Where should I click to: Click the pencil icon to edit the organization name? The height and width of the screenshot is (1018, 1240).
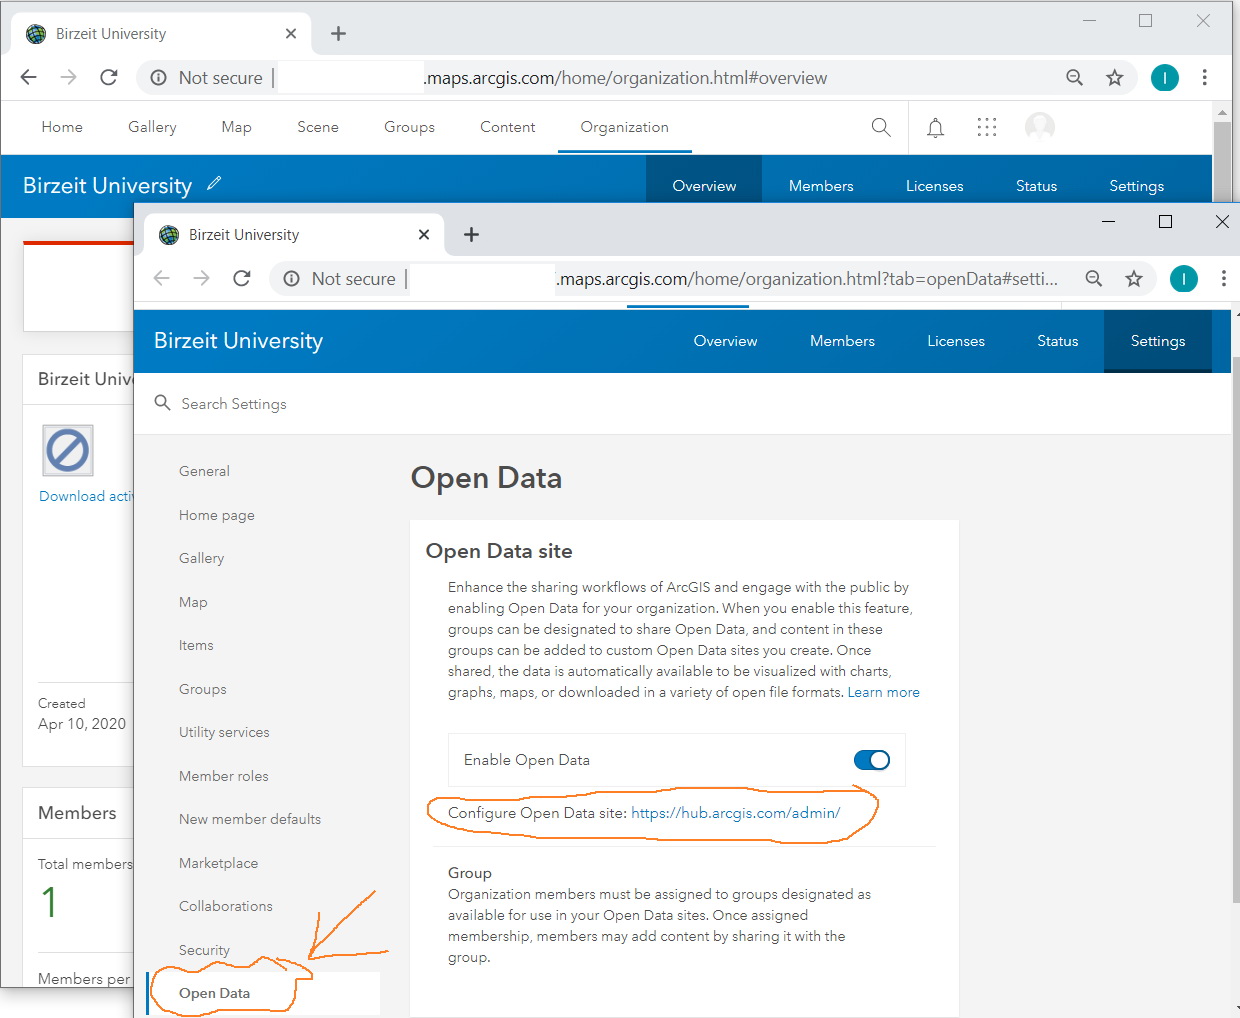(x=214, y=183)
